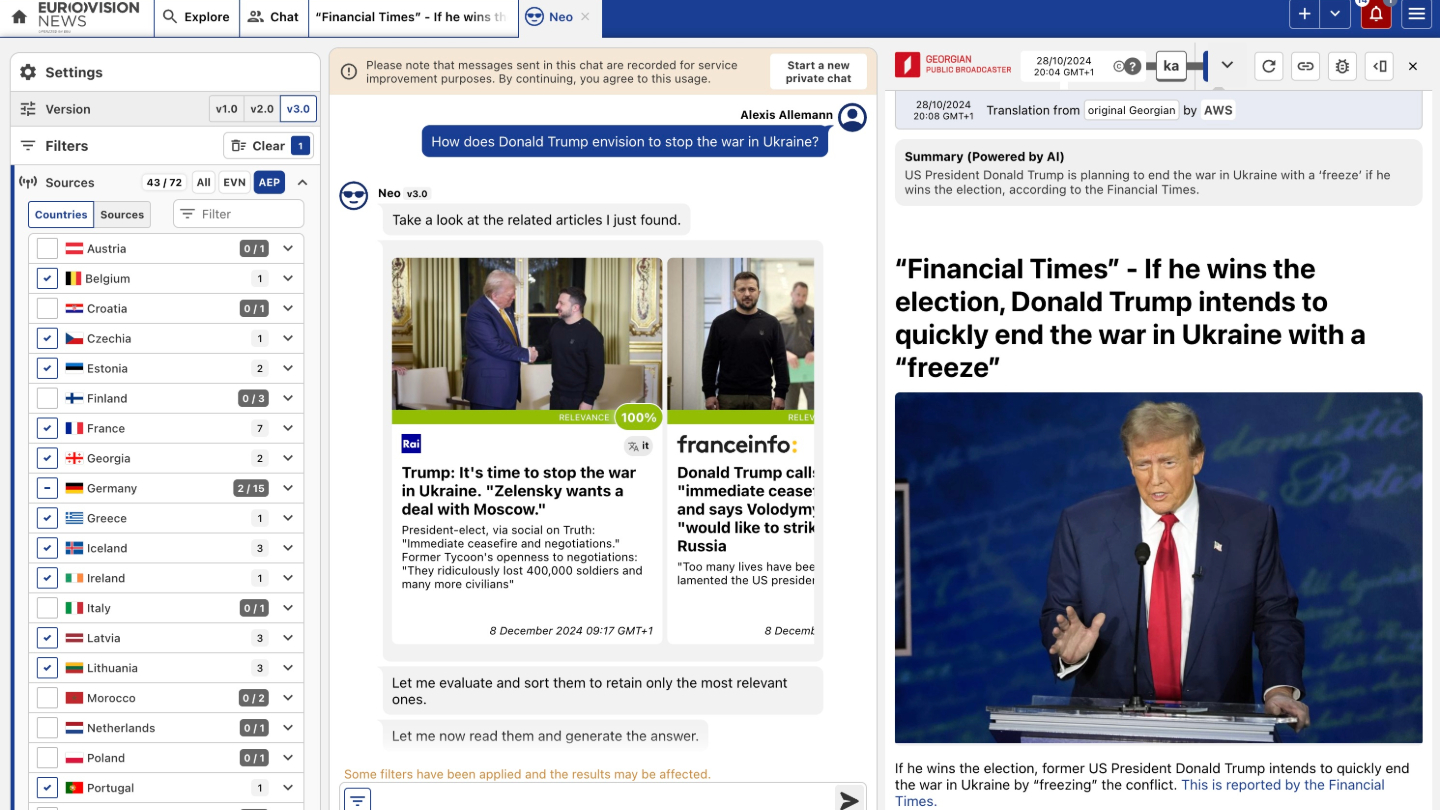Open the language dropdown next to ka

(1227, 65)
